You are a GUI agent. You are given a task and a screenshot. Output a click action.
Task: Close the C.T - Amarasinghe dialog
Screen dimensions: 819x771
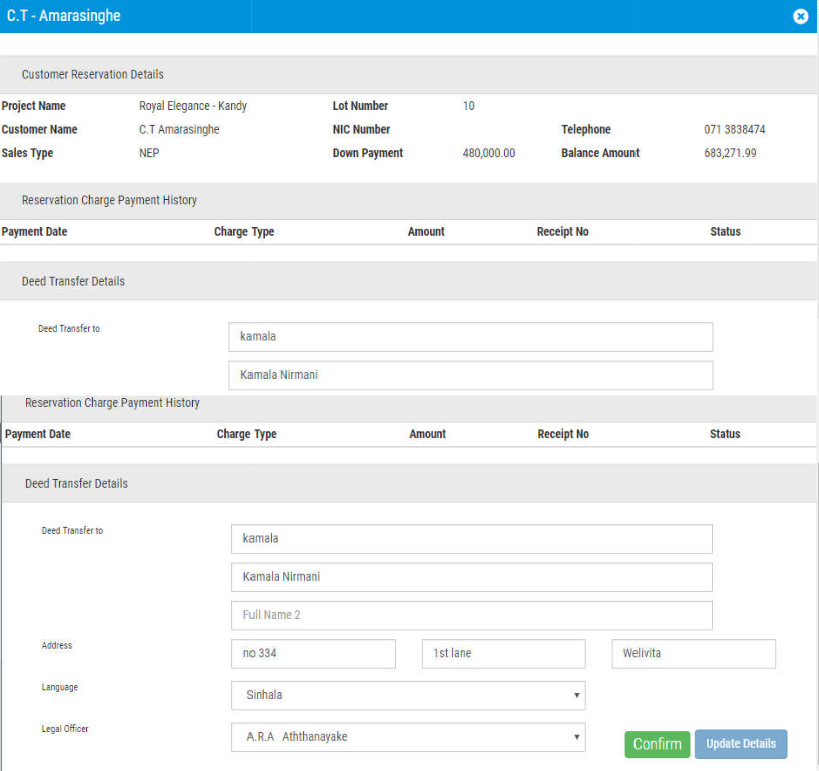click(800, 17)
